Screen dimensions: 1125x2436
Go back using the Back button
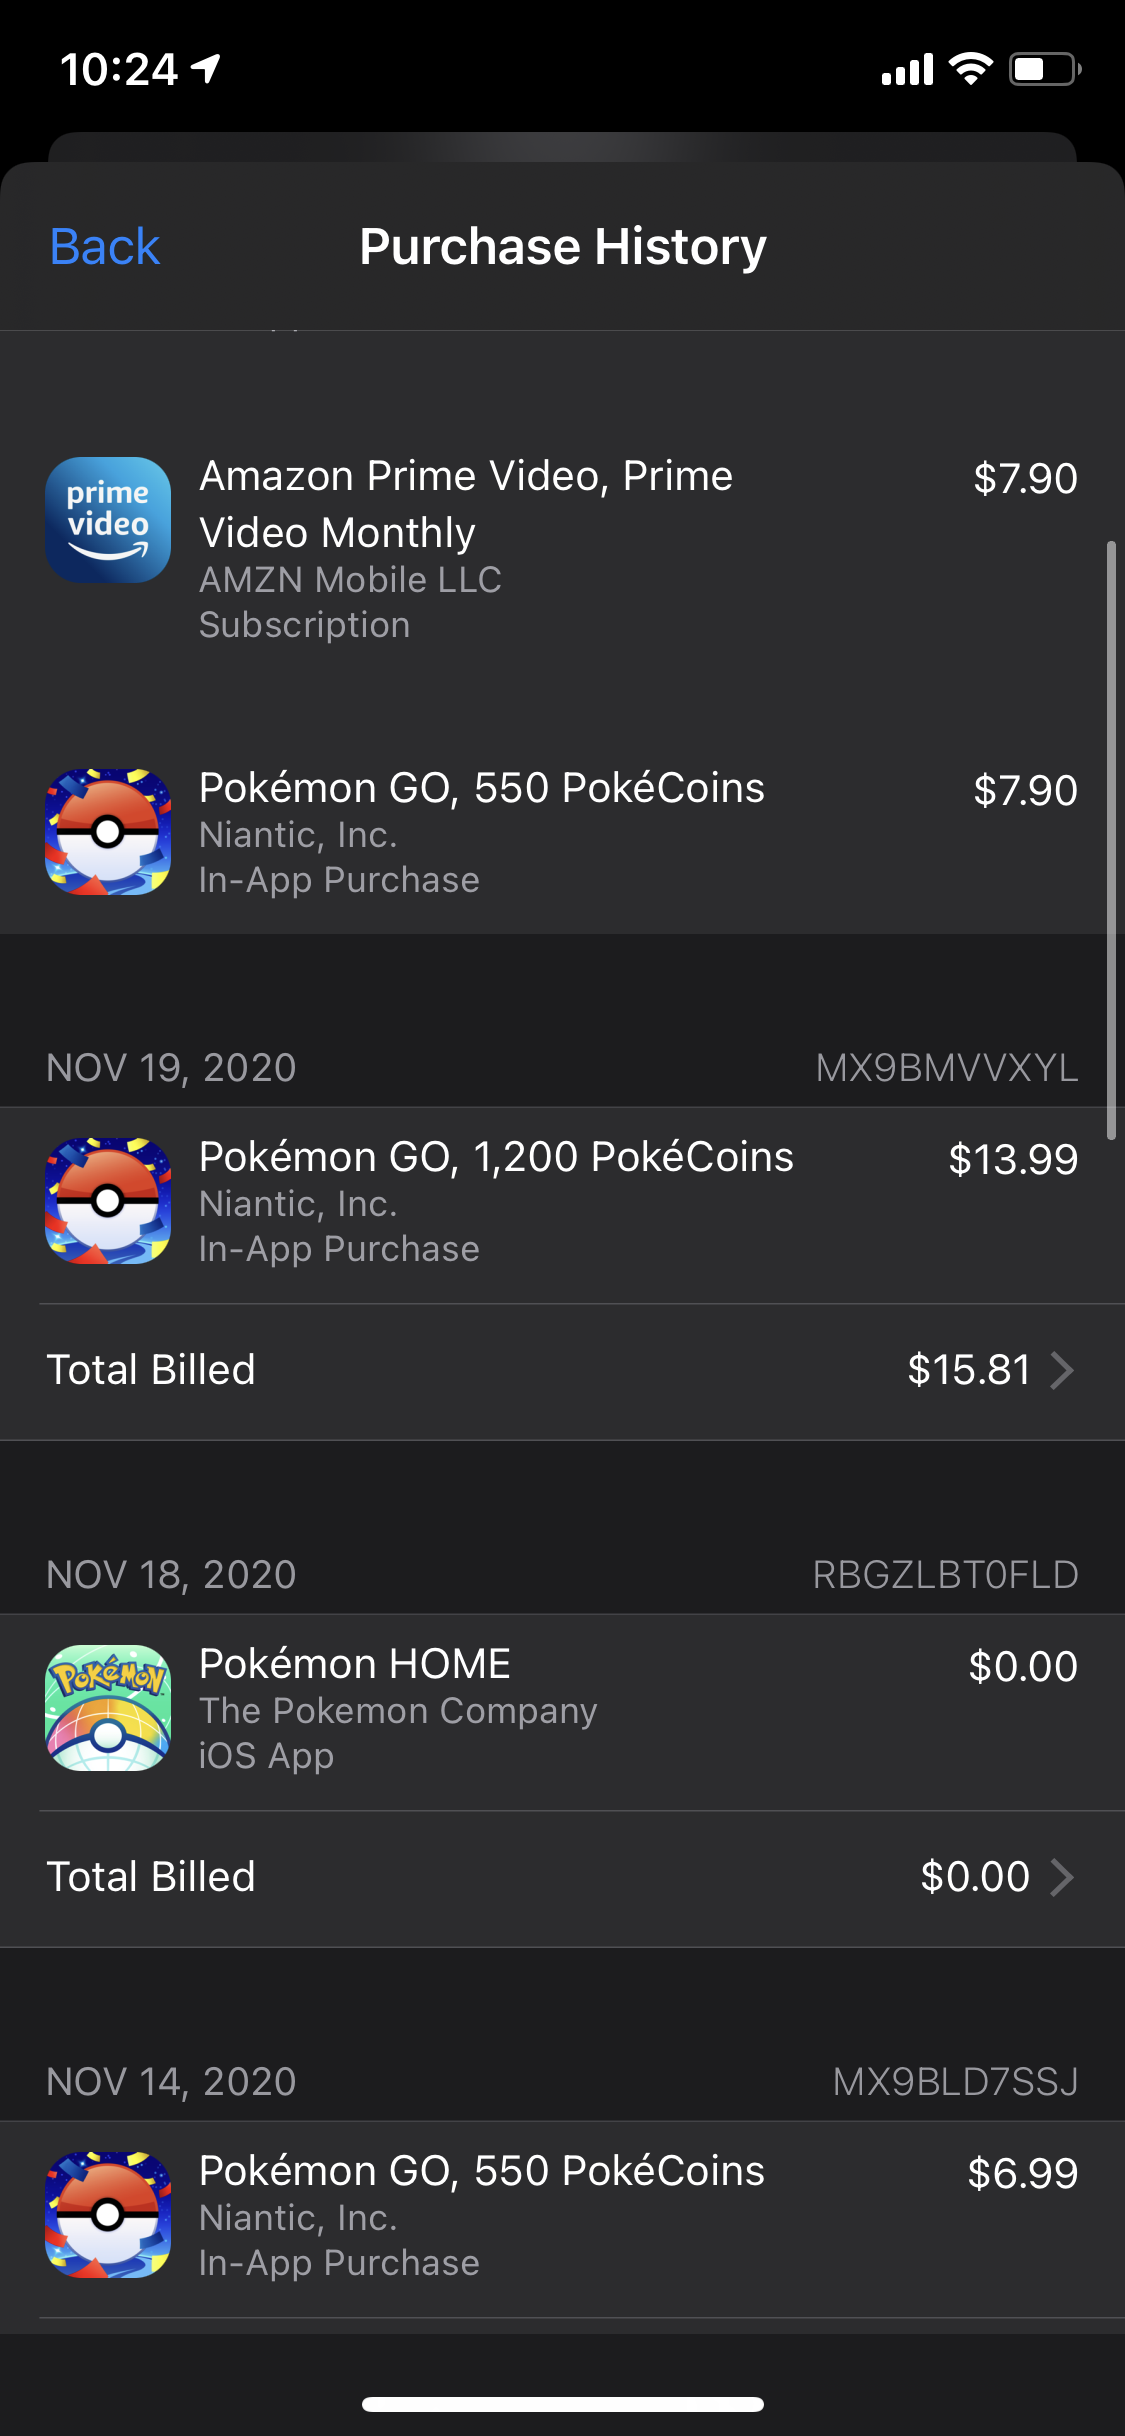(x=105, y=247)
